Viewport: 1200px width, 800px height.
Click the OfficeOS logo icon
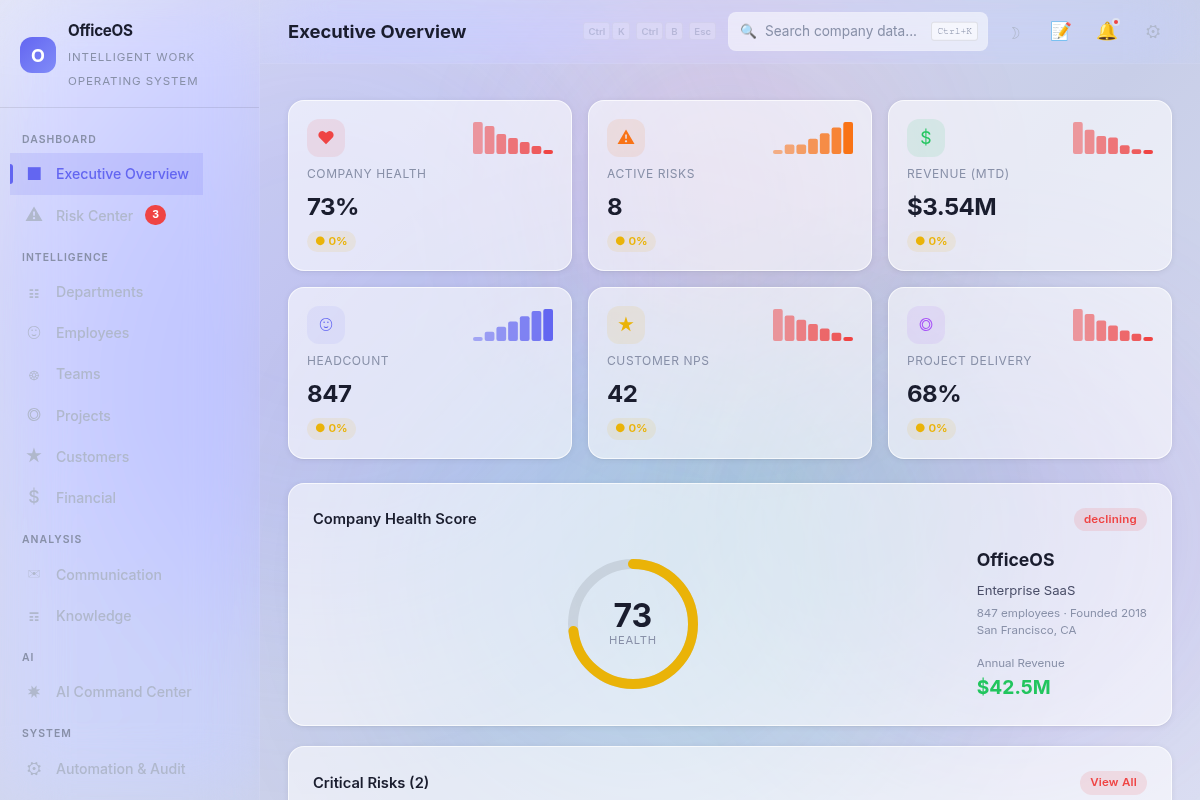tap(38, 55)
